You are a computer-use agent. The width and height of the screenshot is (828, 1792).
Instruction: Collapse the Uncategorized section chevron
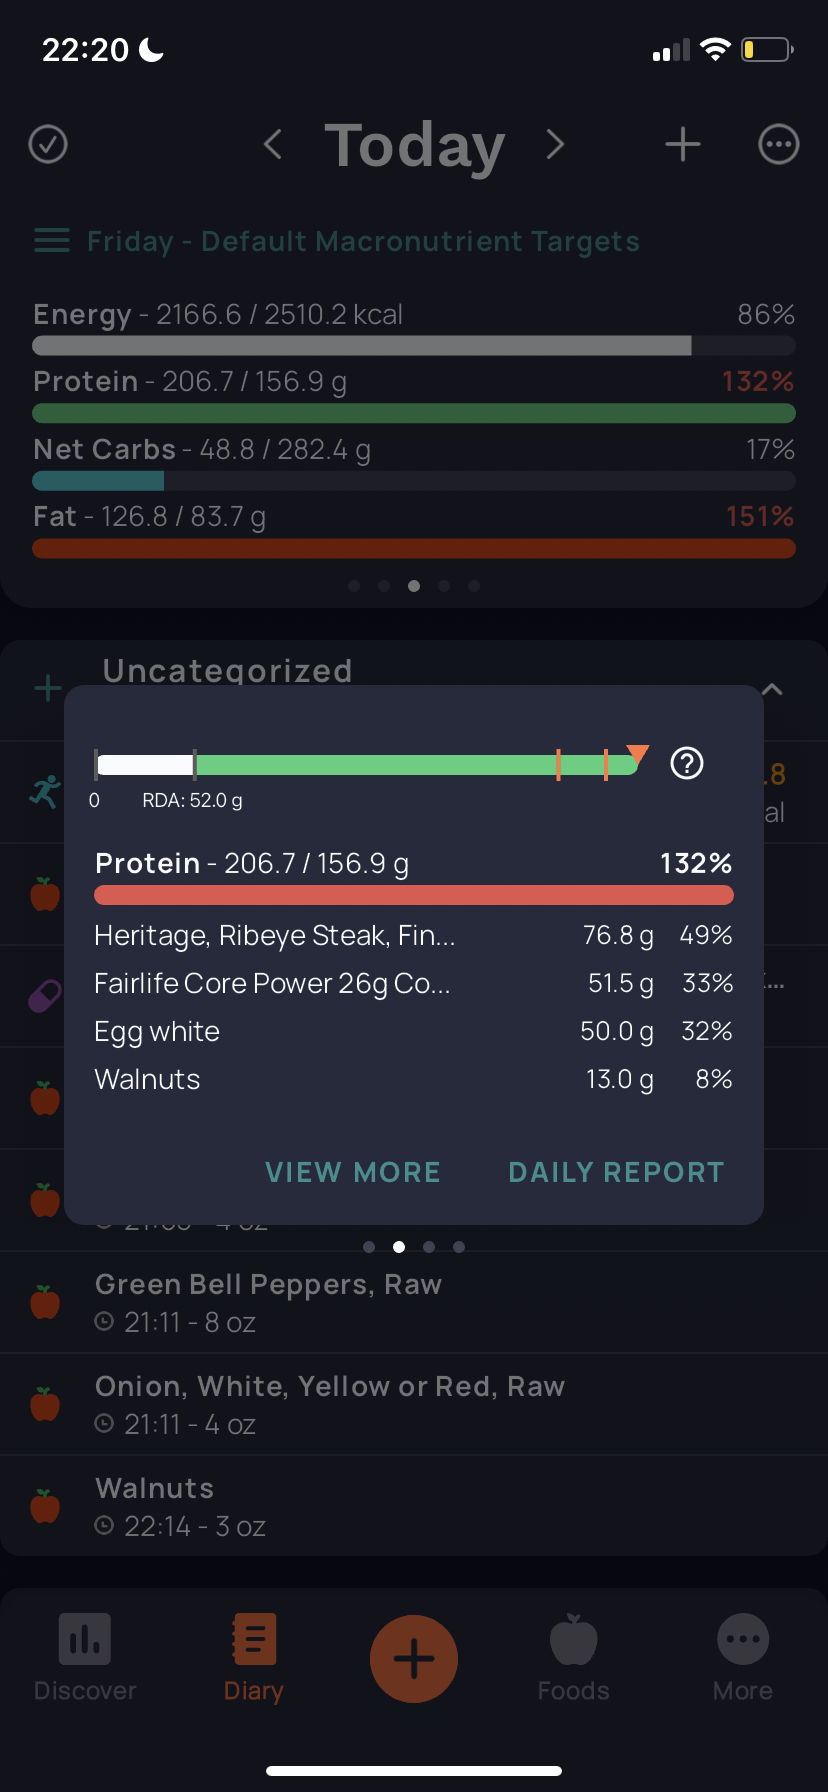772,689
